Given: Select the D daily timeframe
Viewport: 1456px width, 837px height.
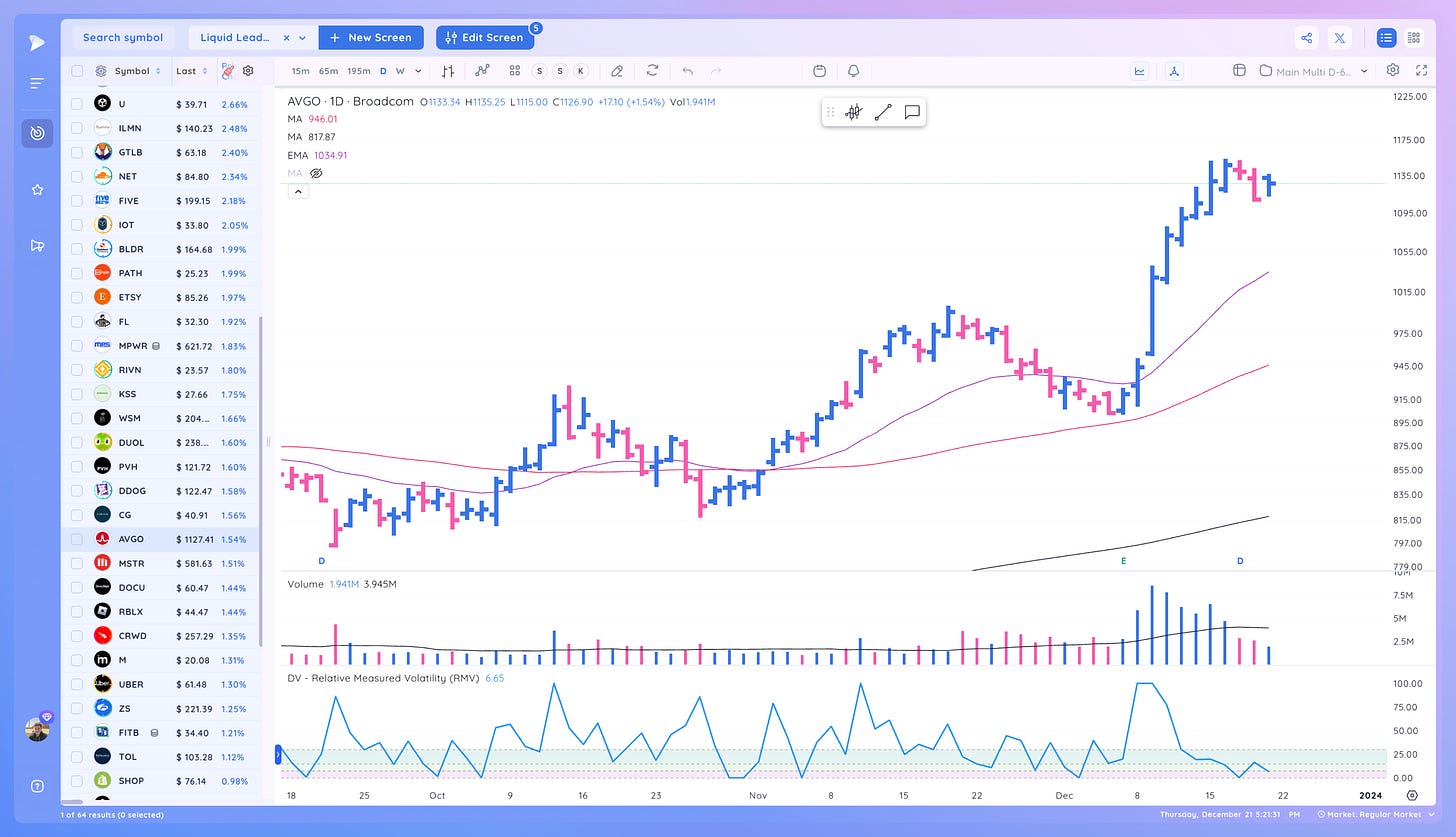Looking at the screenshot, I should tap(383, 71).
